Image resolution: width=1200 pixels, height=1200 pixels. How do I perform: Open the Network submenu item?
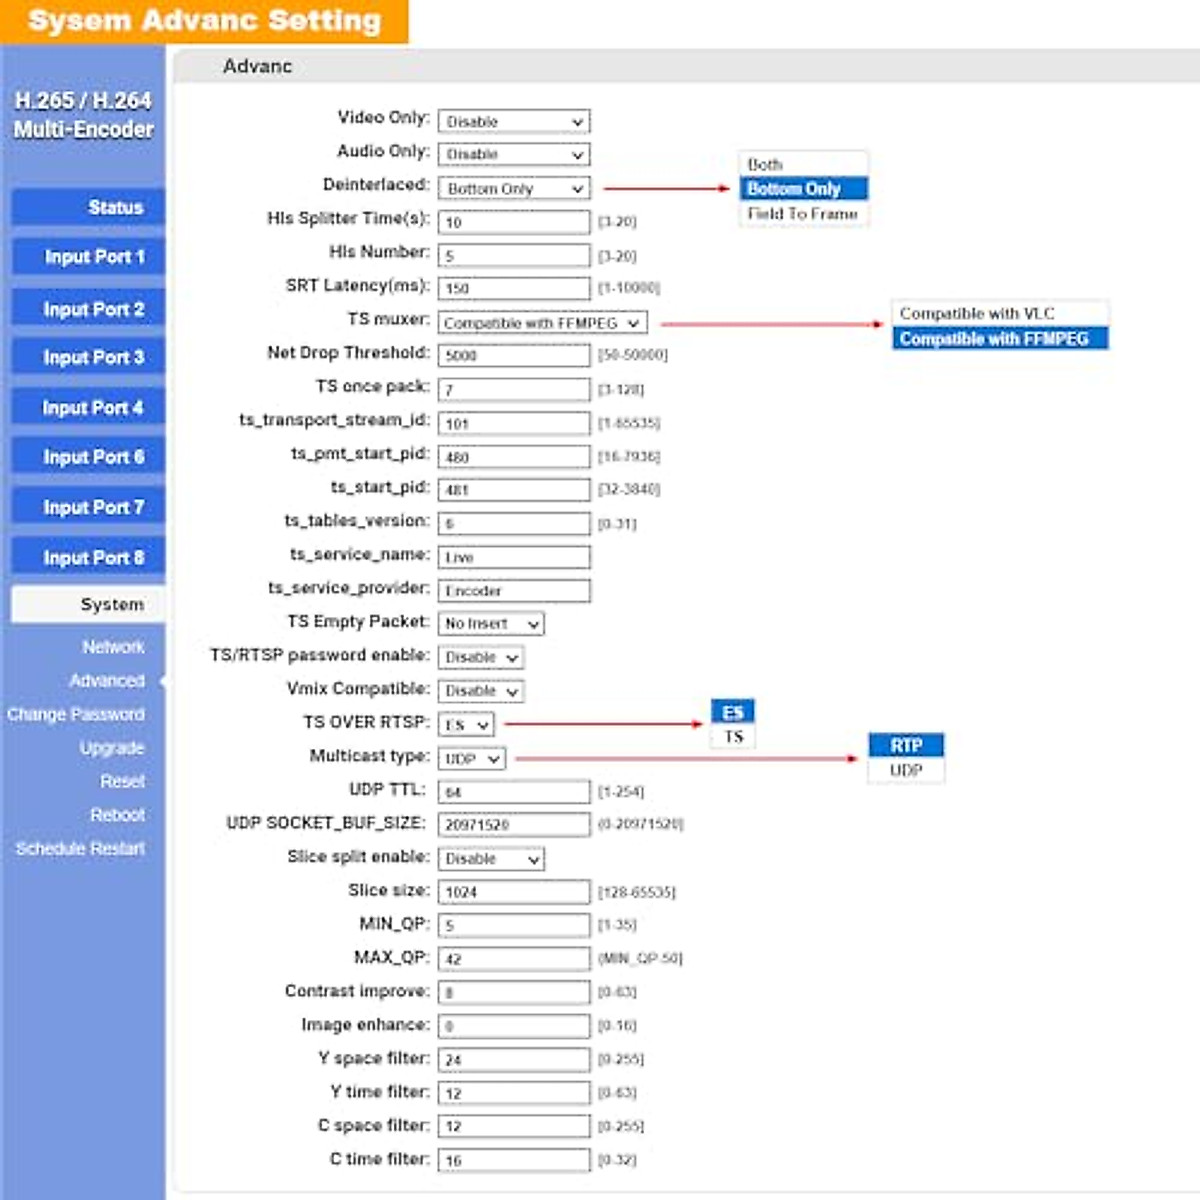(113, 647)
